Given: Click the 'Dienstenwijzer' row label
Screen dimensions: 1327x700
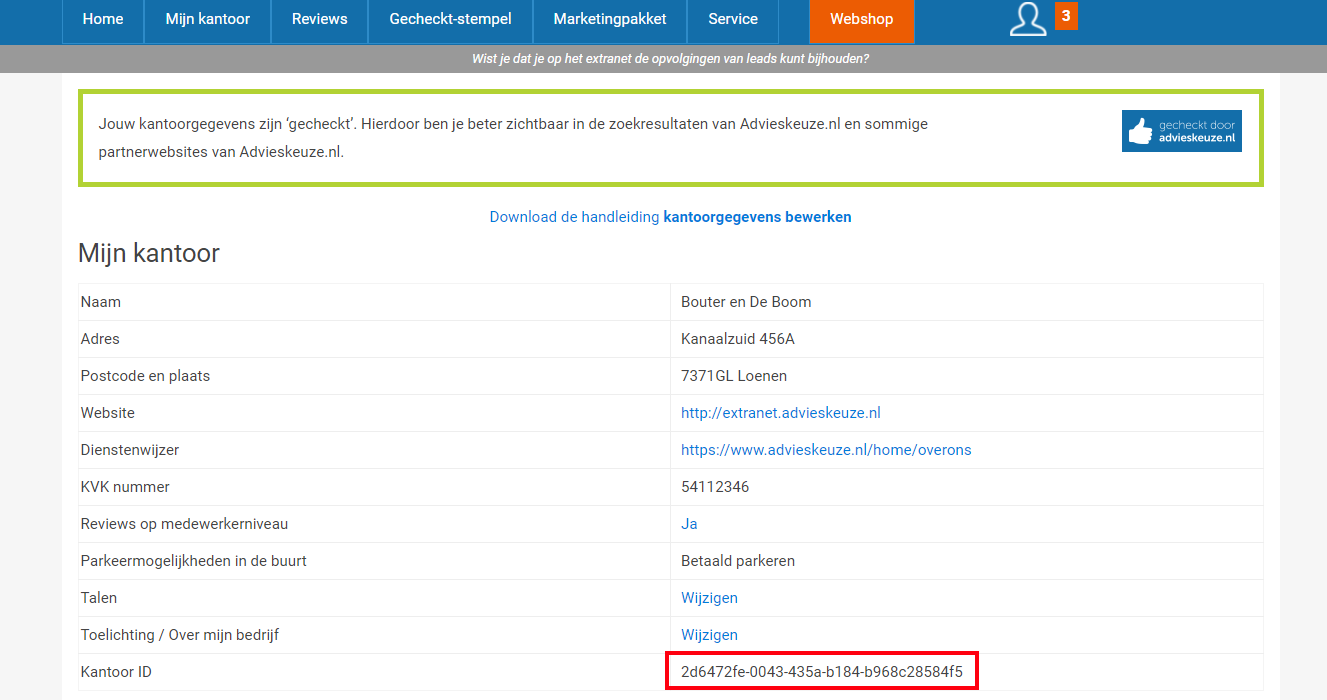Looking at the screenshot, I should (130, 450).
